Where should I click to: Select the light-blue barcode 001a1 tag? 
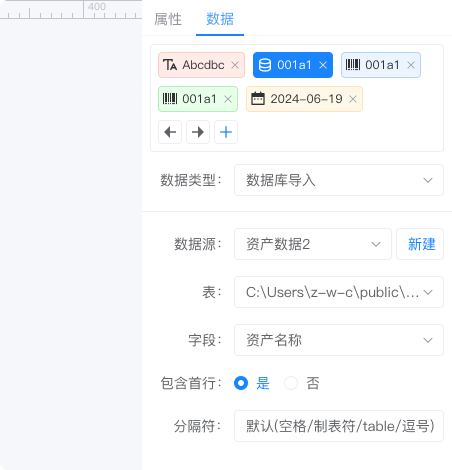pos(381,65)
